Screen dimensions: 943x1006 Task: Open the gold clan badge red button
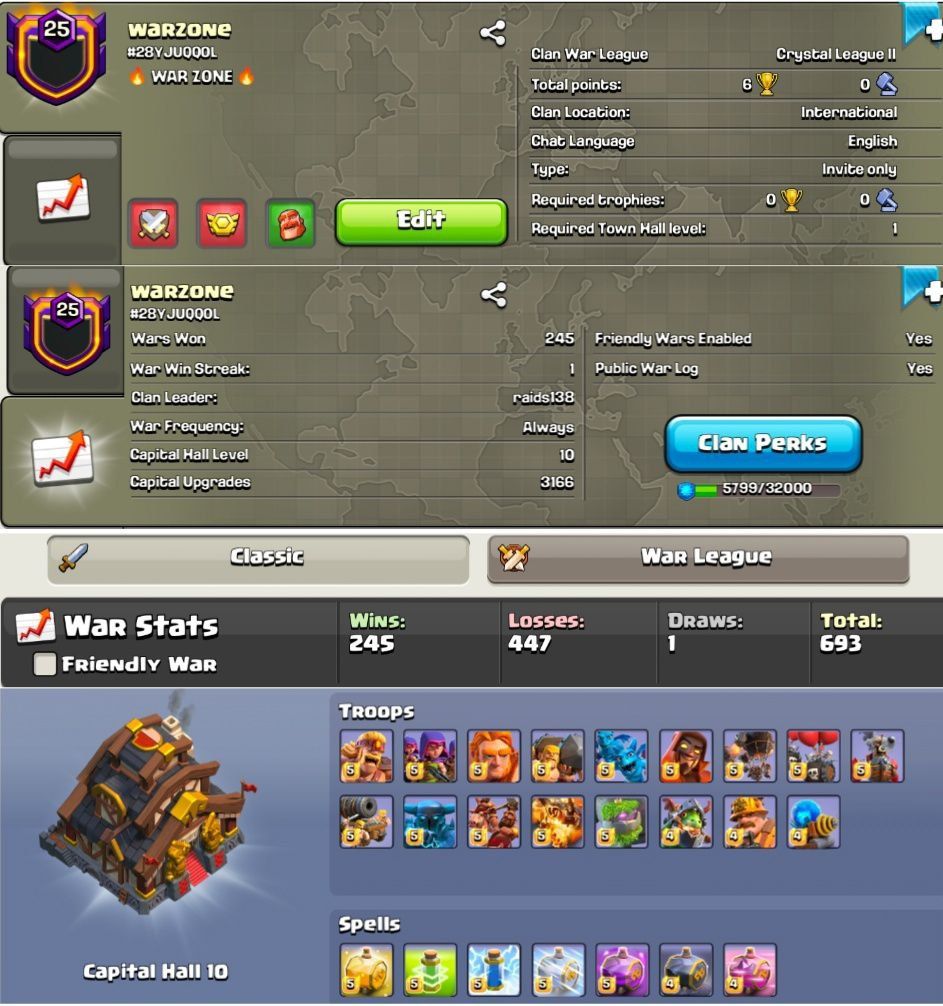[x=222, y=223]
